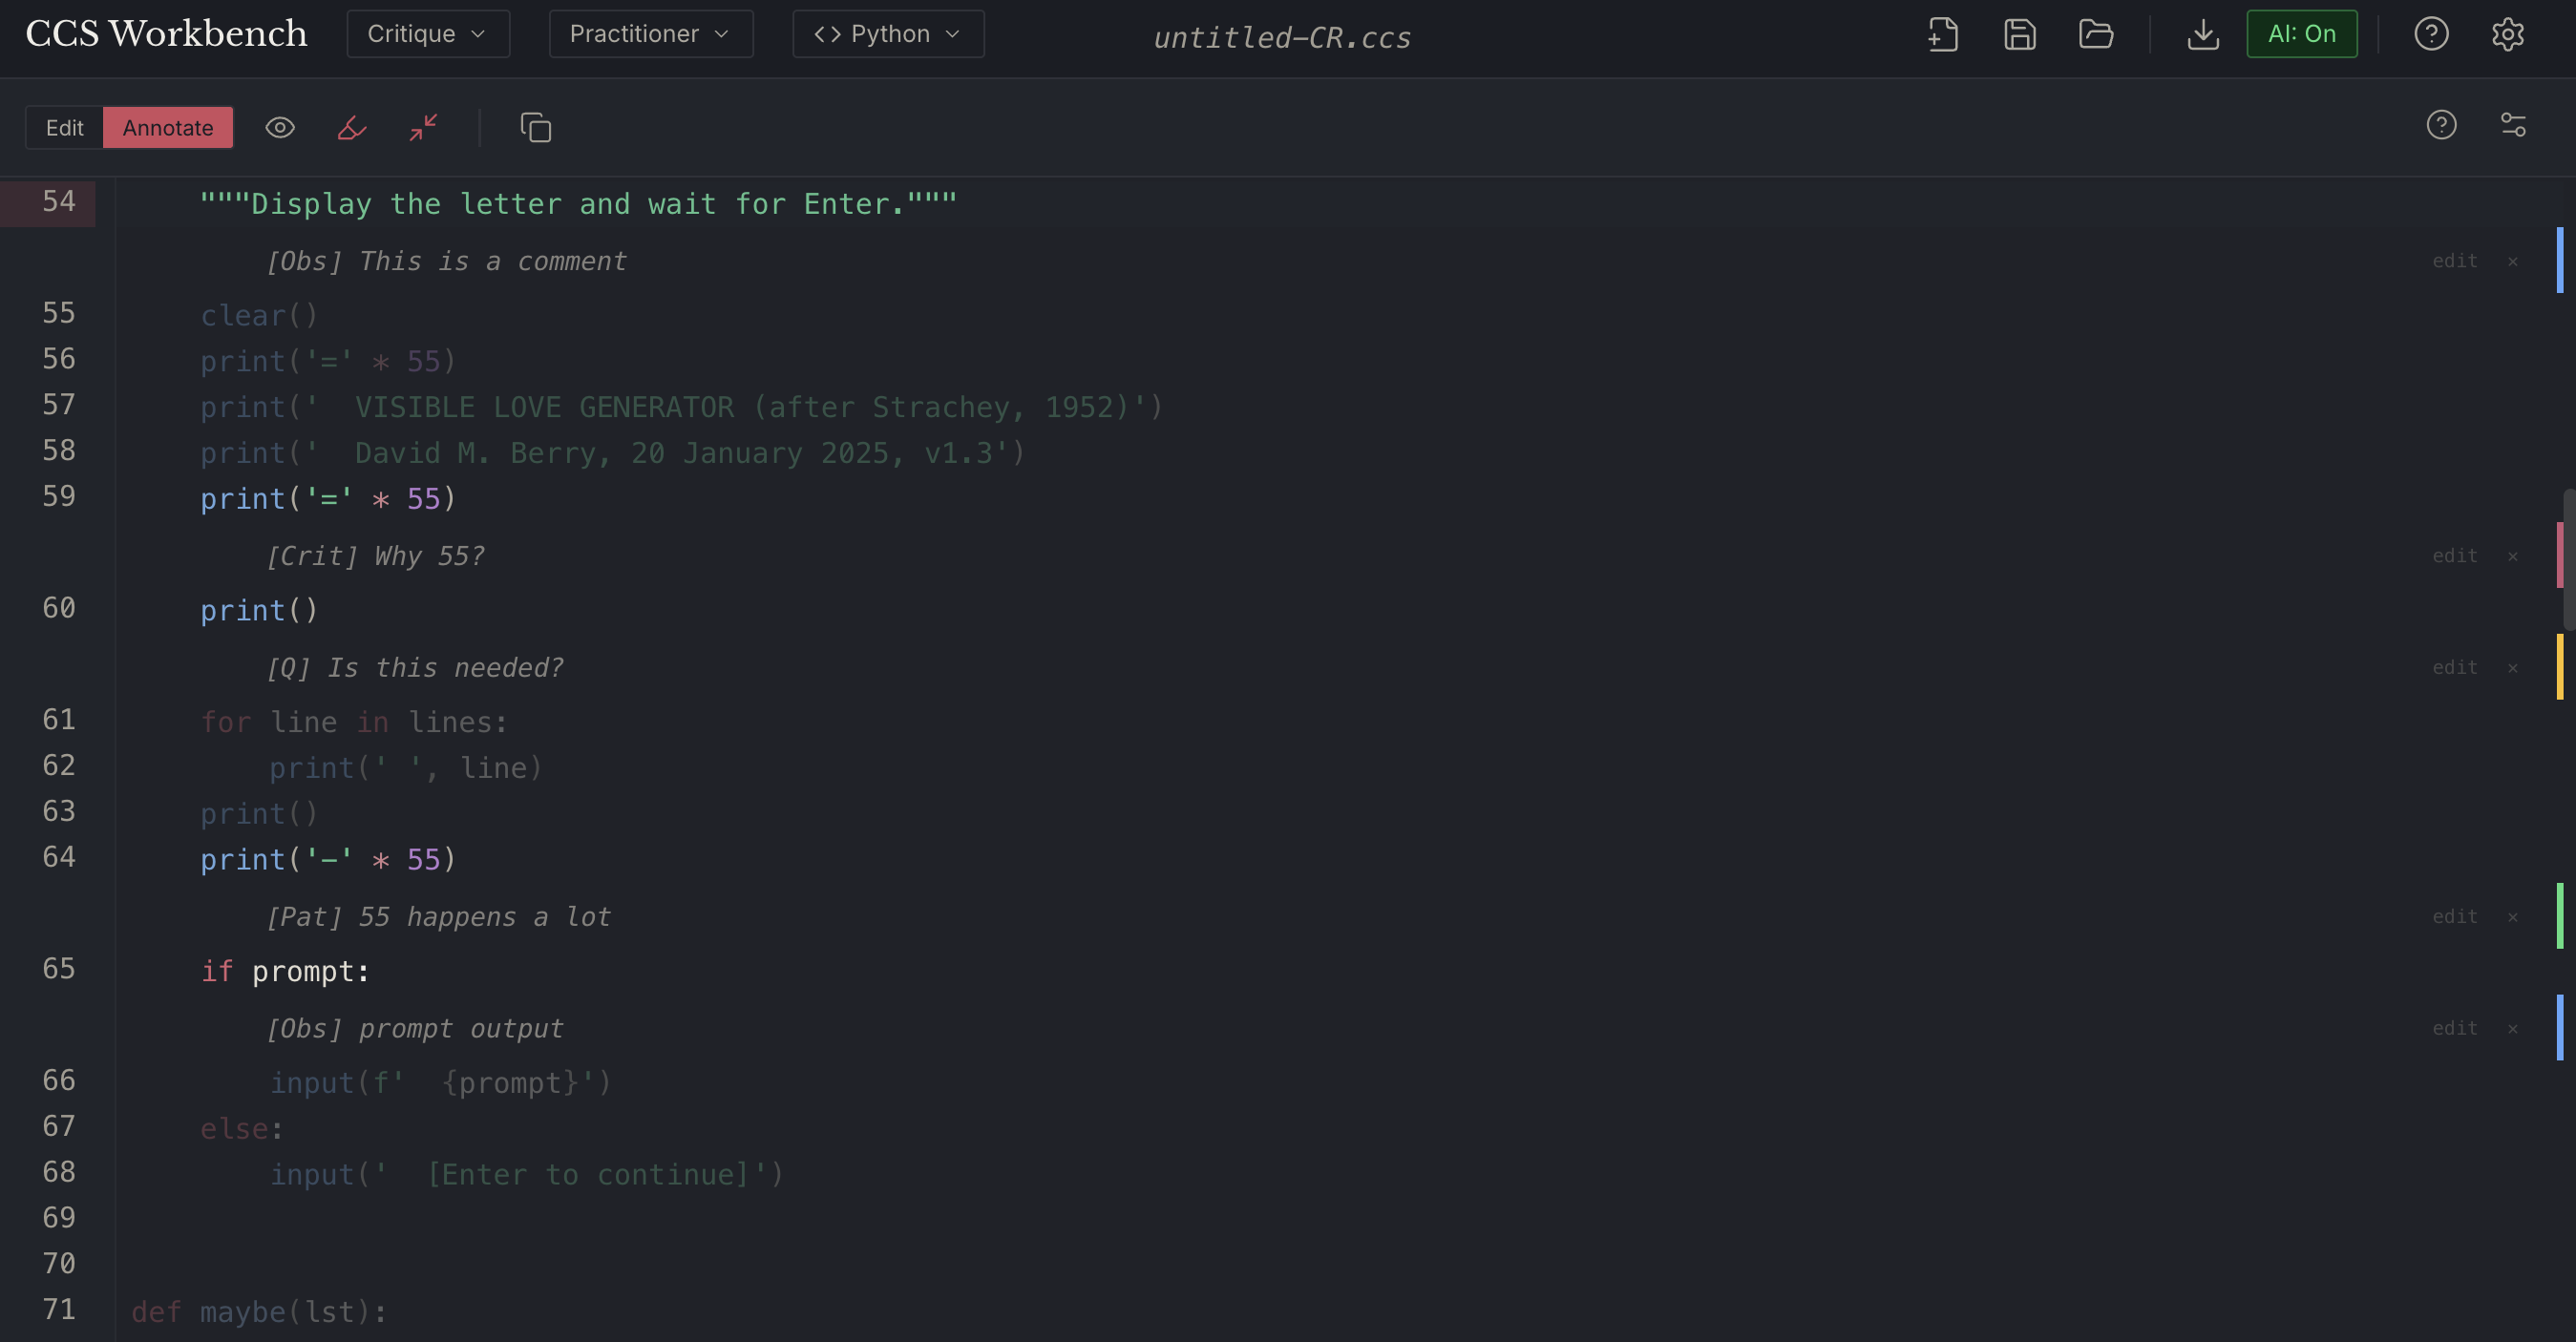The height and width of the screenshot is (1342, 2576).
Task: Toggle the AI: On button
Action: point(2301,35)
